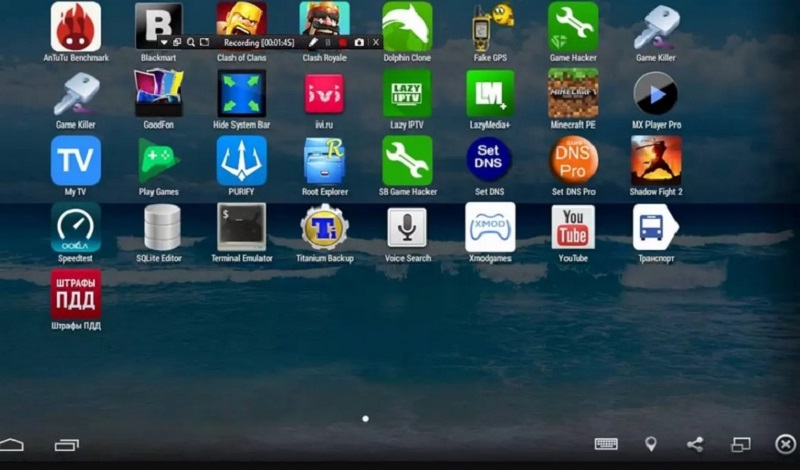800x470 pixels.
Task: Open the Lazy IPTV app
Action: [407, 93]
